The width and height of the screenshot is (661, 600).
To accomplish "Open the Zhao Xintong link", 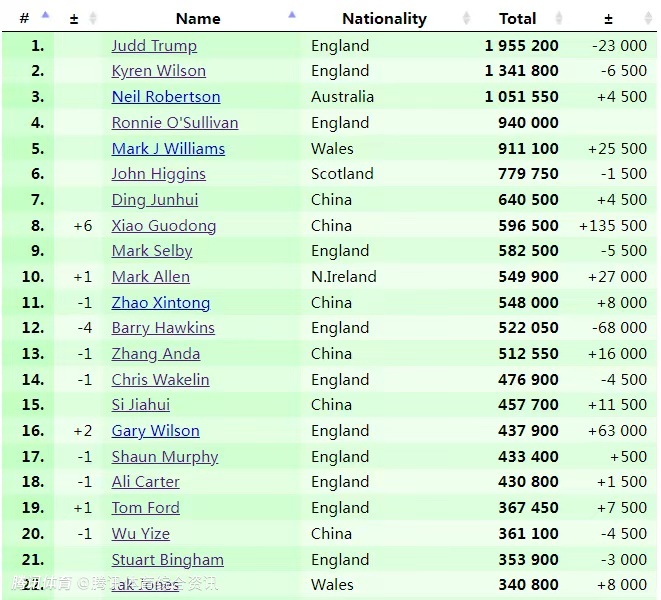I will tap(160, 302).
